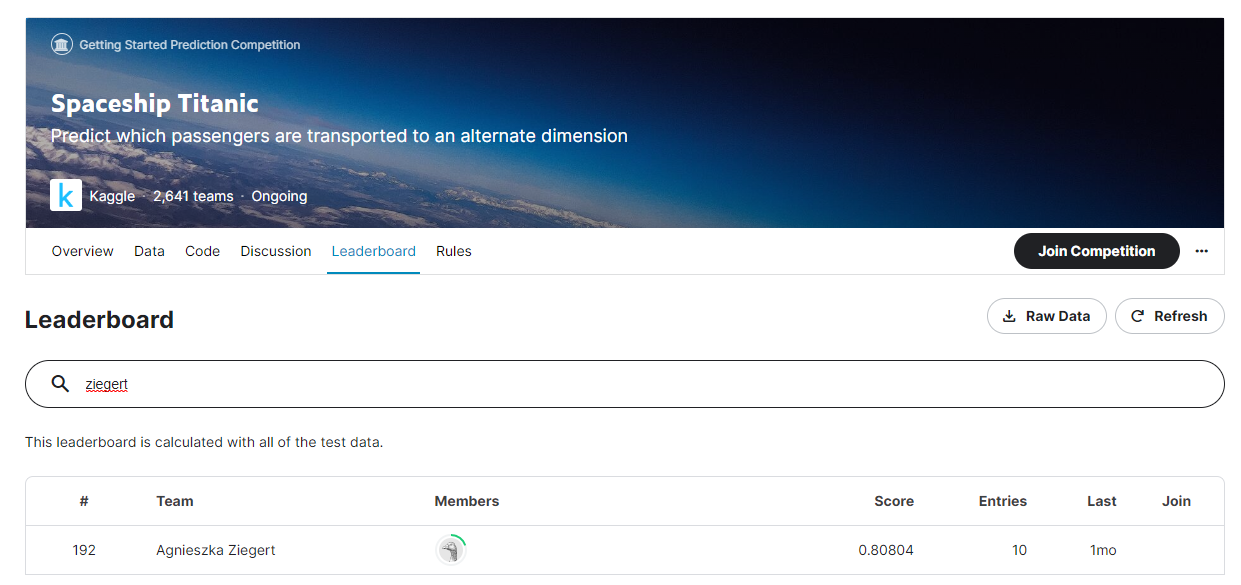1241x585 pixels.
Task: Click the entries count link showing 10
Action: pyautogui.click(x=1019, y=550)
